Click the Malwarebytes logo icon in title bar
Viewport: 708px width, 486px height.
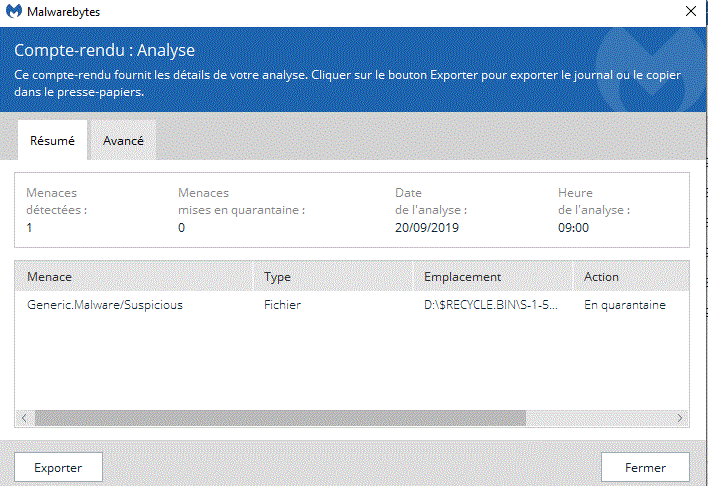14,11
